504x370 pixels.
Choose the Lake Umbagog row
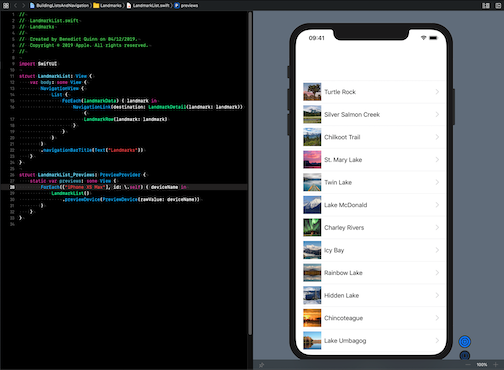[371, 341]
